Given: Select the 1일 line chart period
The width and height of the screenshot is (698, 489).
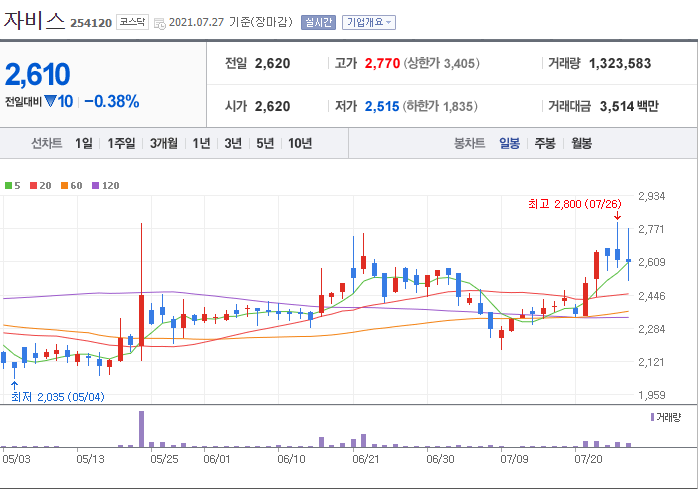Looking at the screenshot, I should (x=84, y=143).
